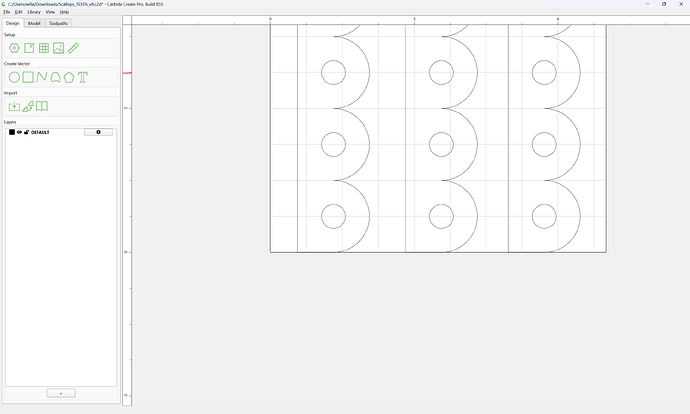
Task: Click the DEFAULT layer black color swatch
Action: point(12,132)
